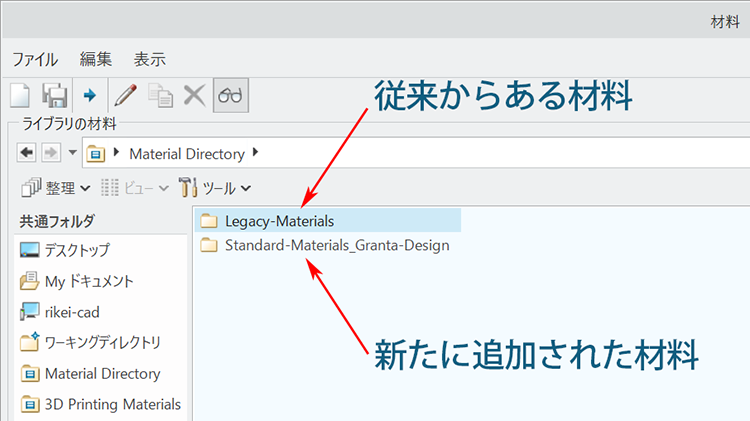
Task: Open the recent locations history dropdown
Action: tap(73, 154)
